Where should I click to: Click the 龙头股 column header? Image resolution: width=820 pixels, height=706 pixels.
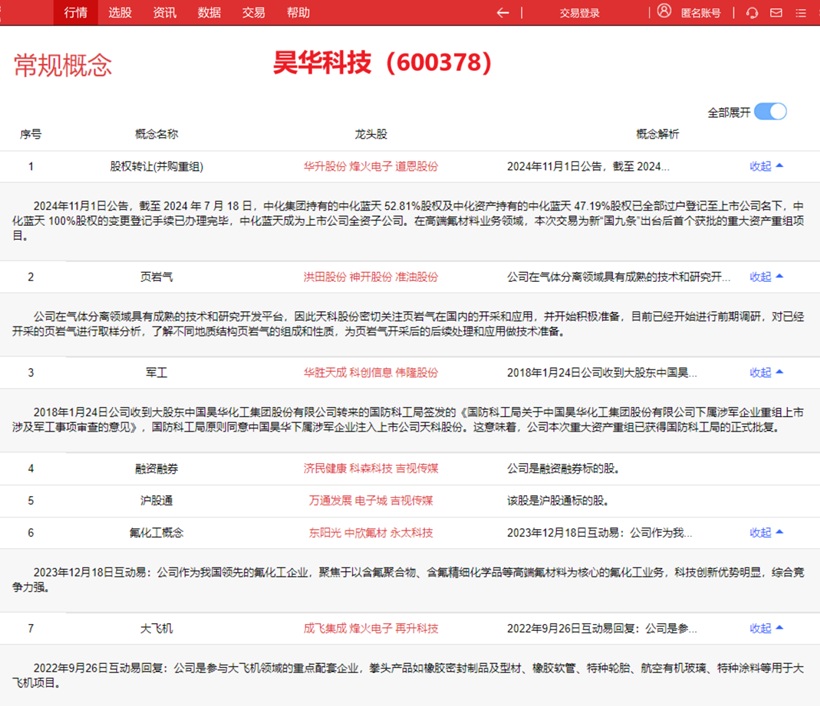click(371, 134)
